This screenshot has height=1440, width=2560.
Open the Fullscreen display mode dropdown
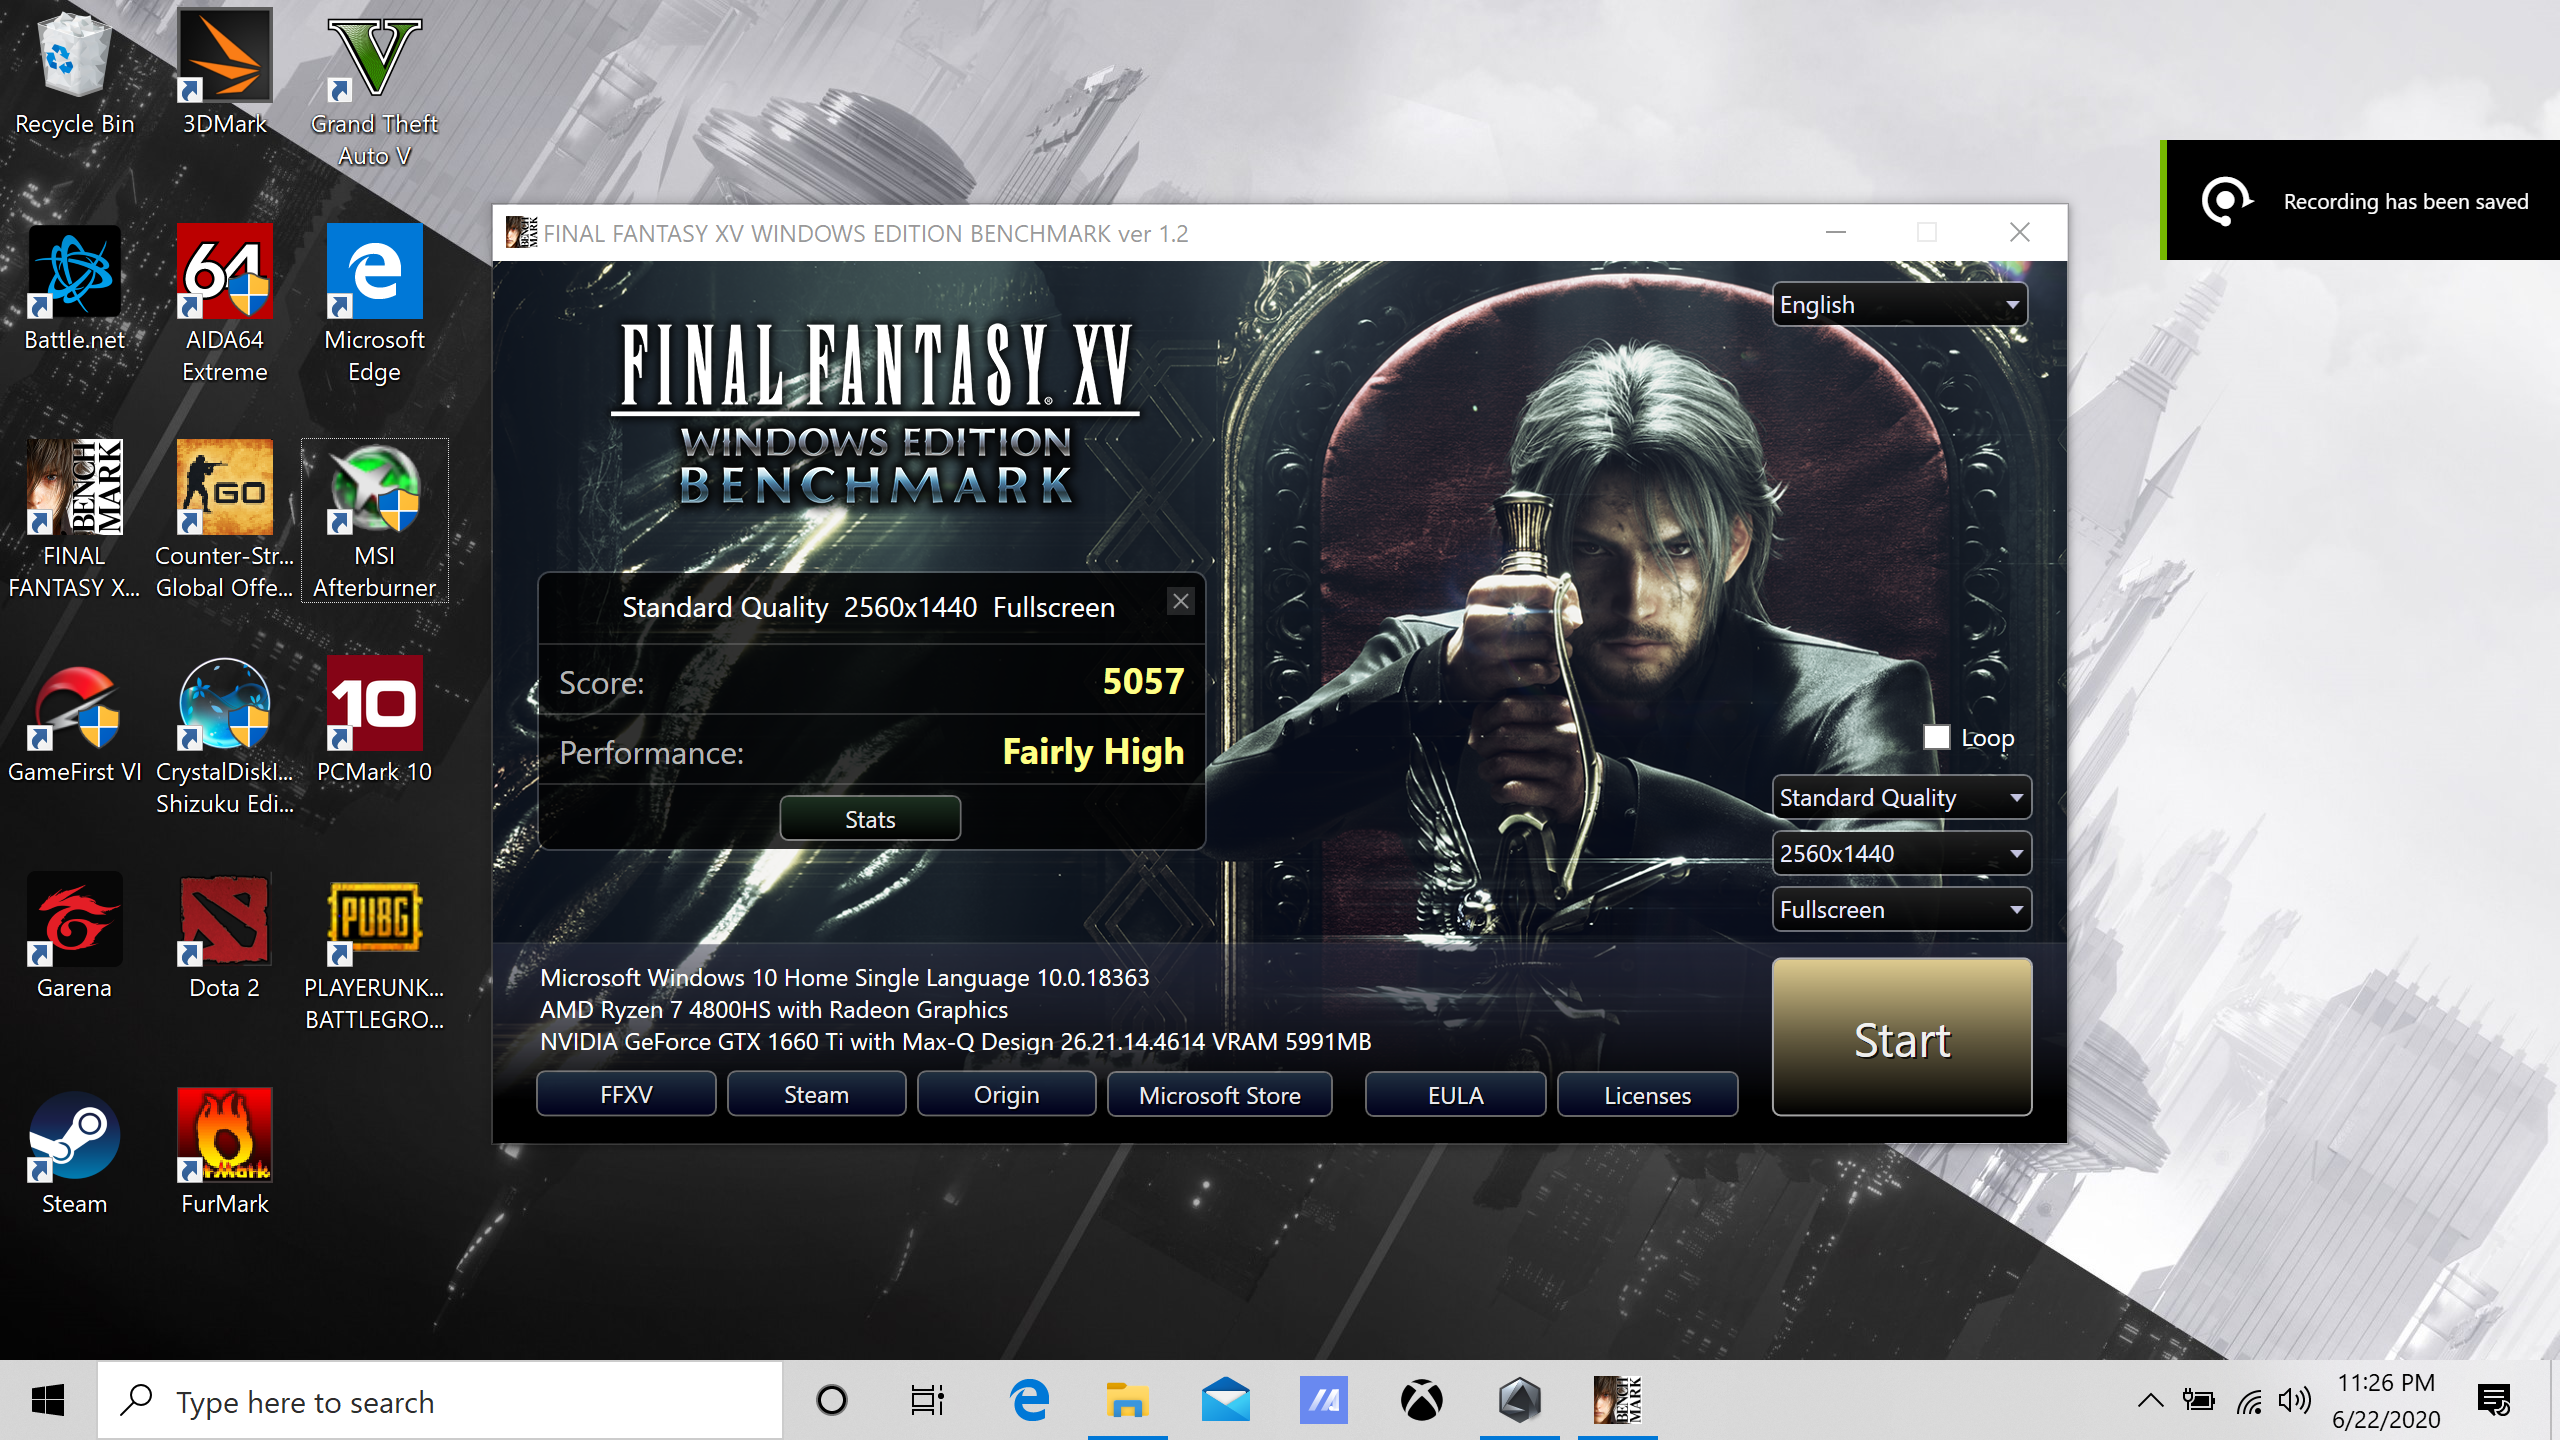point(1902,909)
